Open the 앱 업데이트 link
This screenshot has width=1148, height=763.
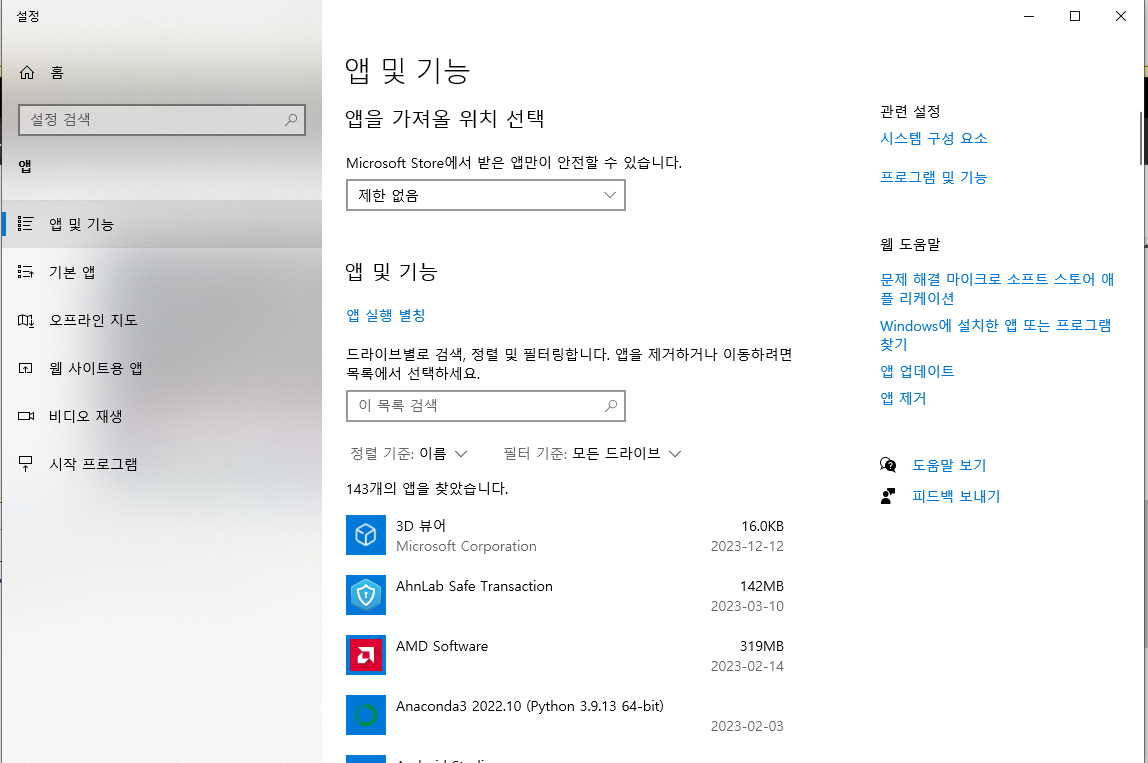point(917,371)
